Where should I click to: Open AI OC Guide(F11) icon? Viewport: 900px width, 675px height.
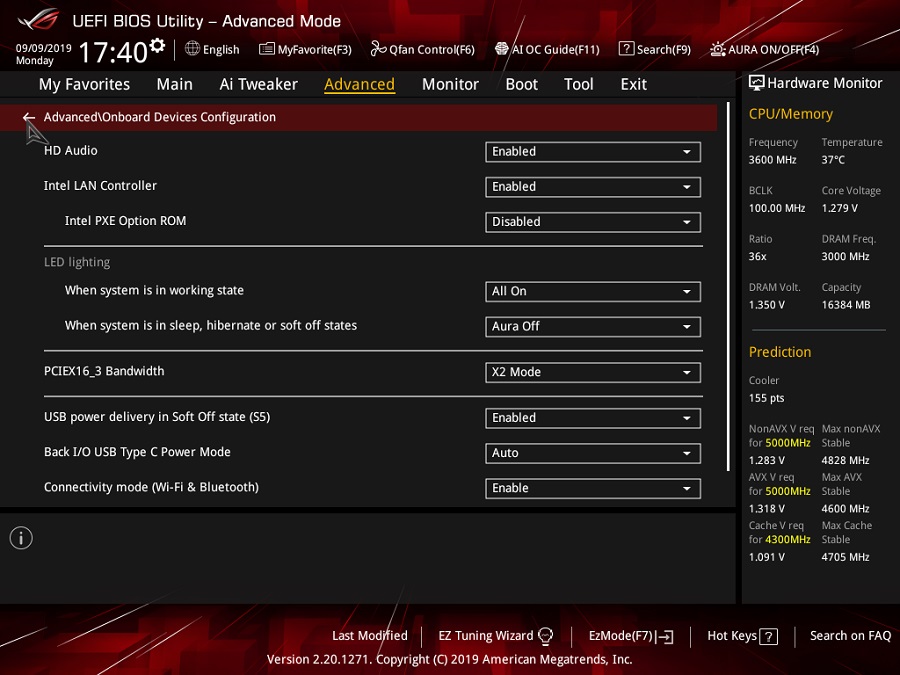tap(501, 49)
